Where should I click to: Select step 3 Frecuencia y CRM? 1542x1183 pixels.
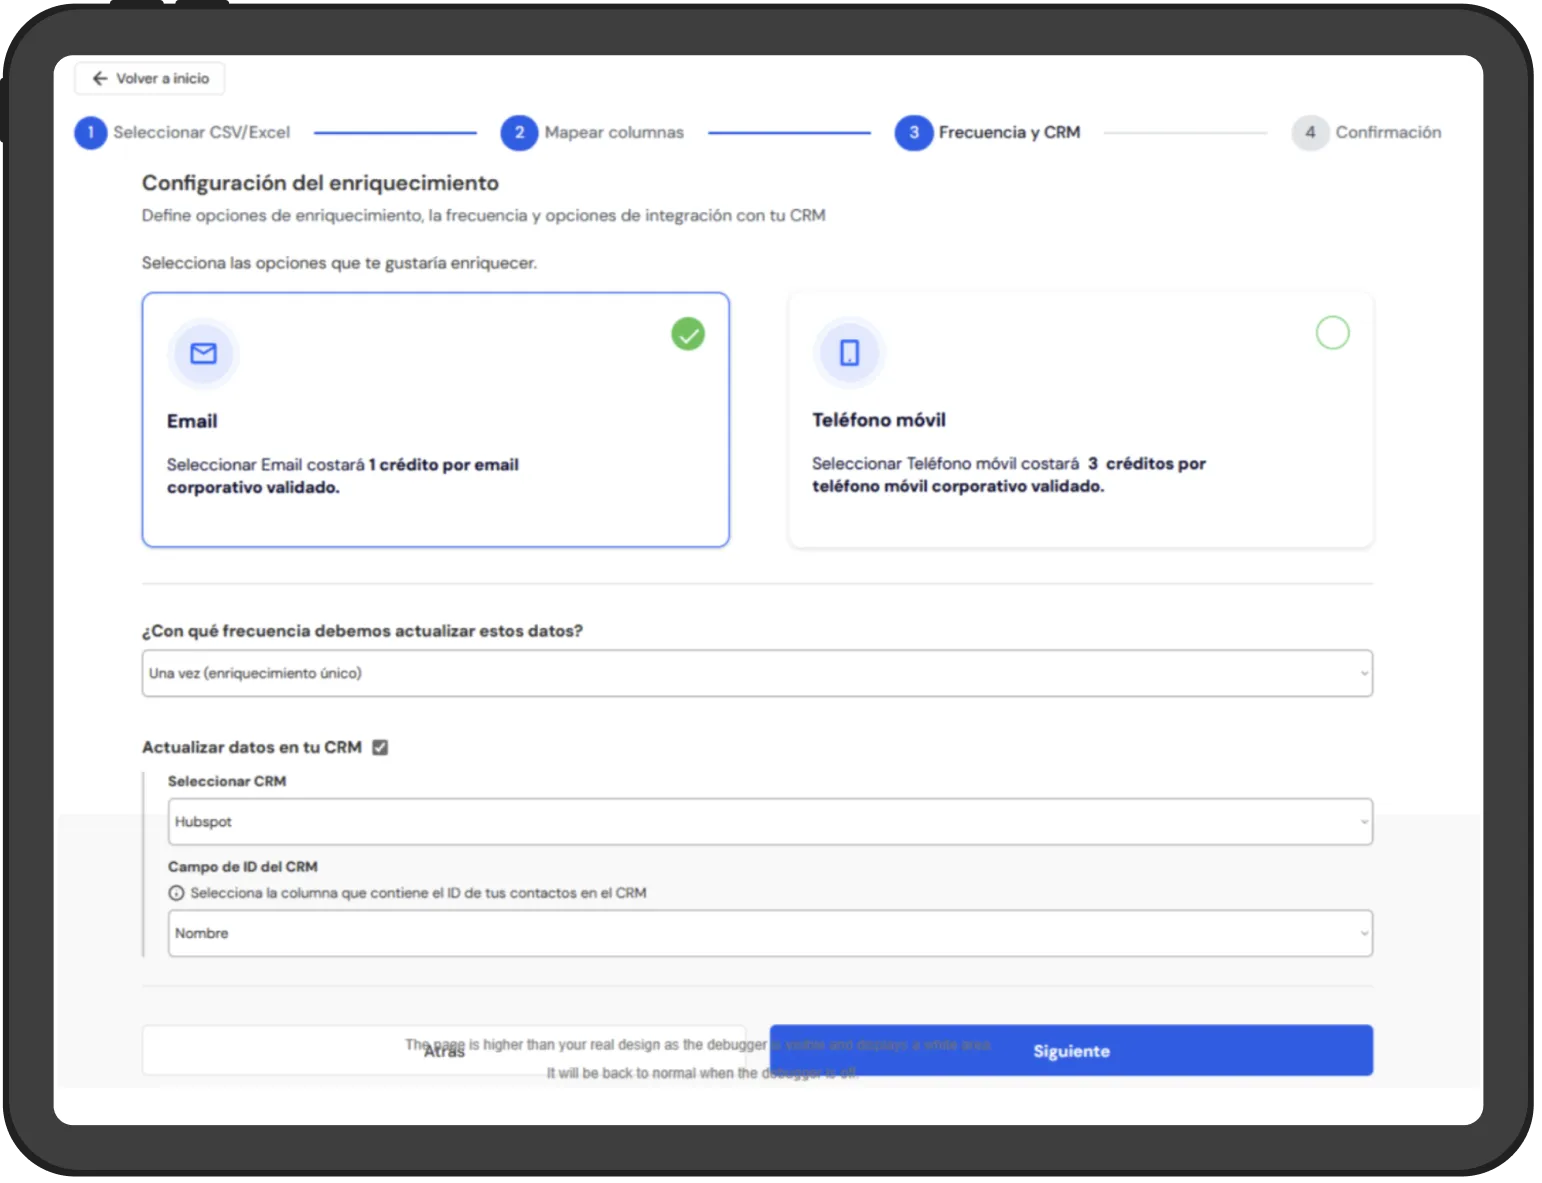988,132
